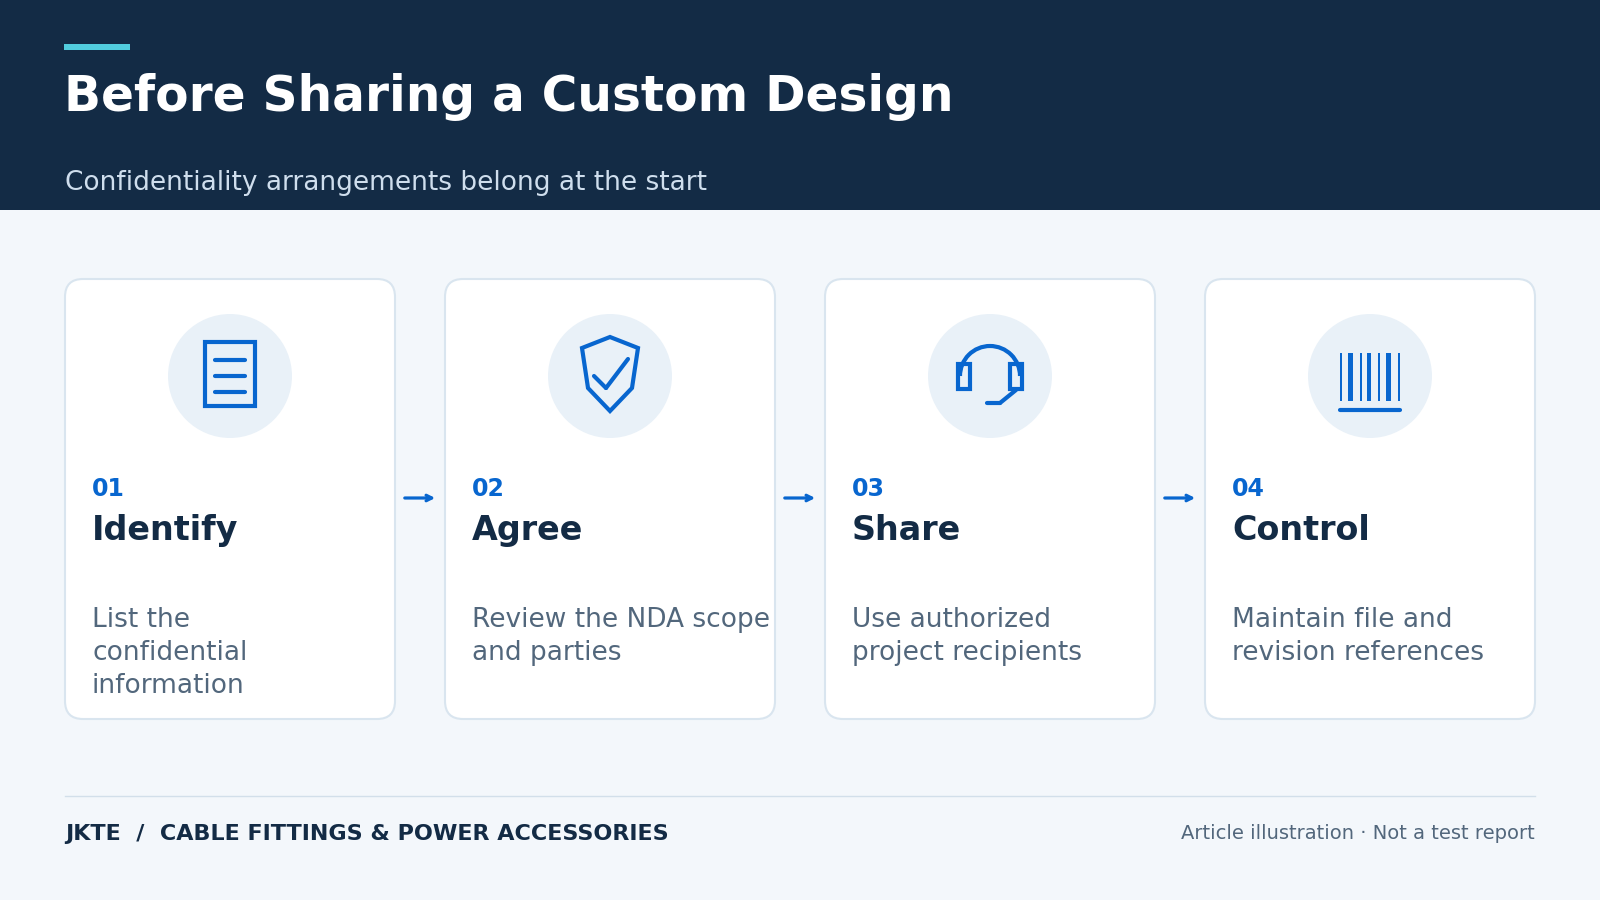This screenshot has width=1600, height=900.
Task: Click the step number 01
Action: coord(108,488)
